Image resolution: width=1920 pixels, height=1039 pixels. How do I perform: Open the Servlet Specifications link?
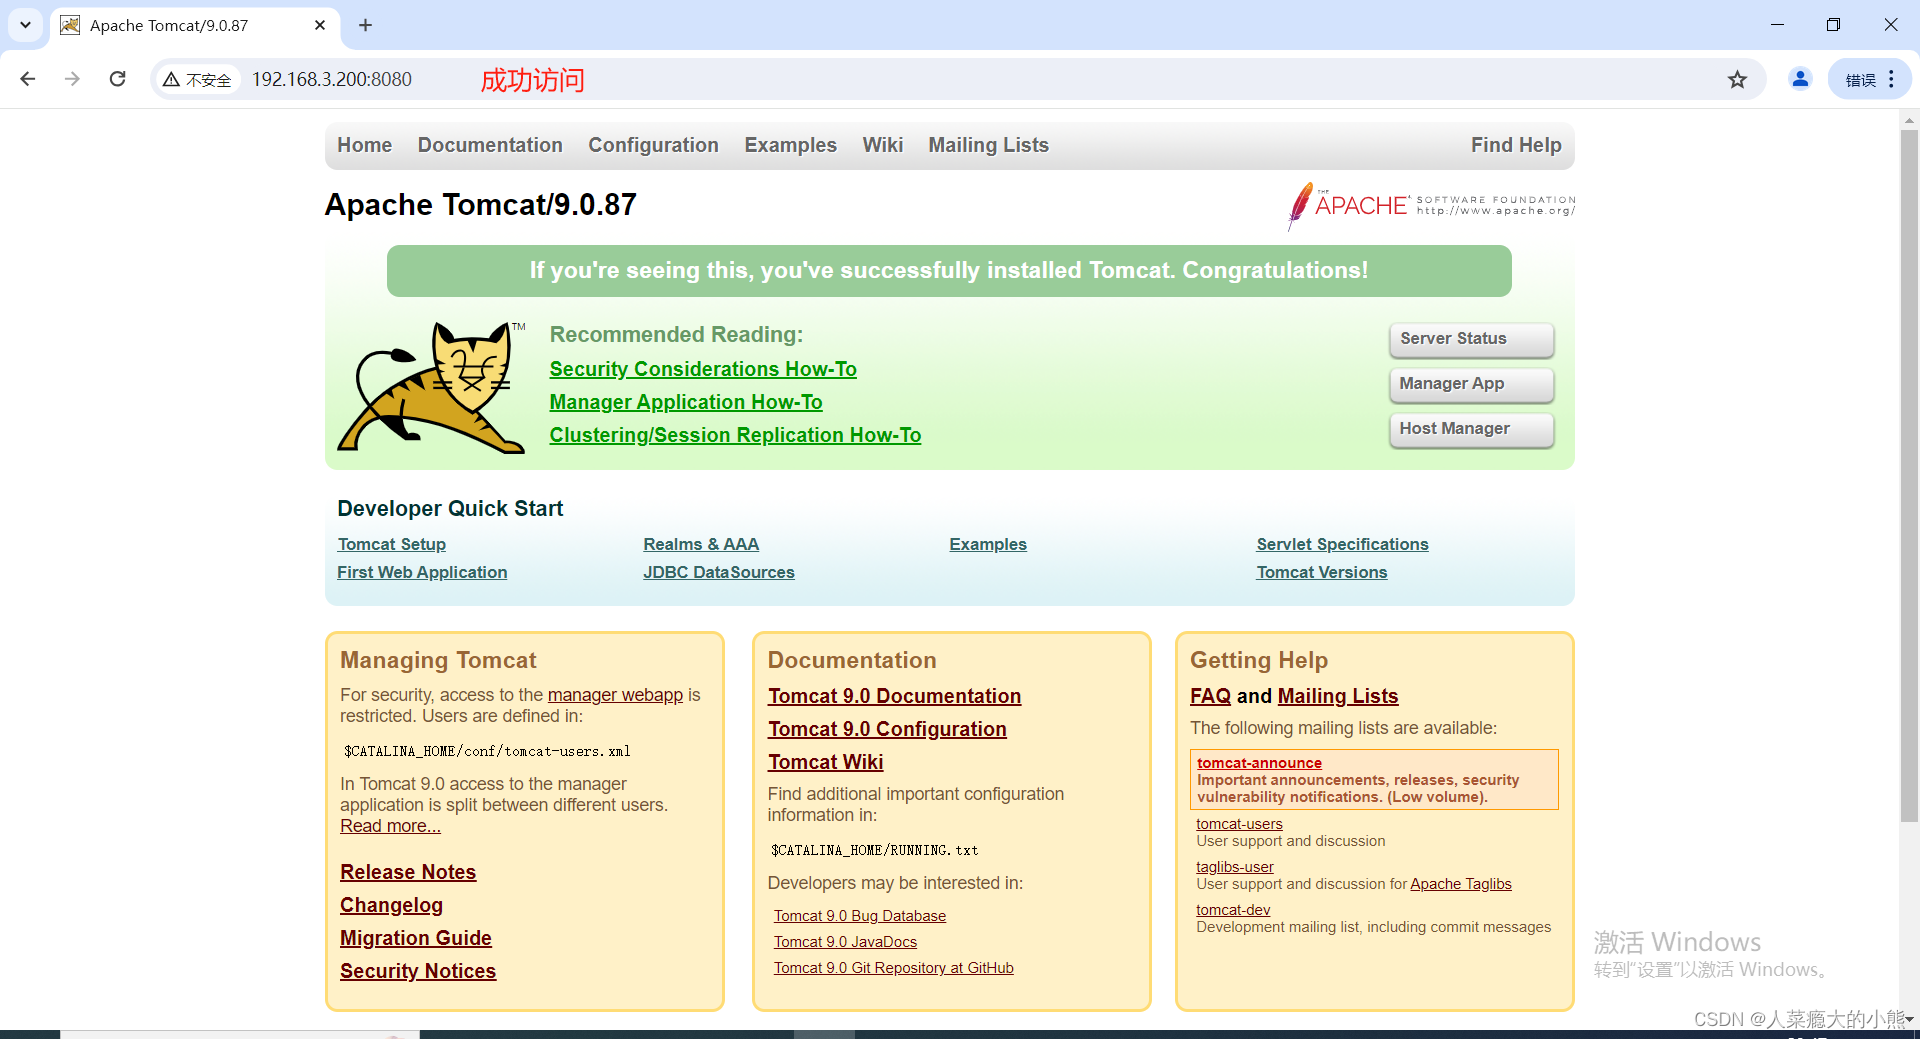[1342, 544]
